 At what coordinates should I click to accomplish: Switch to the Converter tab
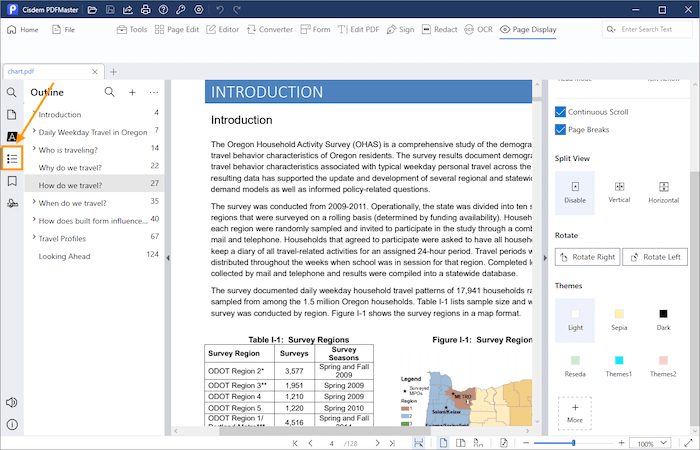tap(270, 29)
